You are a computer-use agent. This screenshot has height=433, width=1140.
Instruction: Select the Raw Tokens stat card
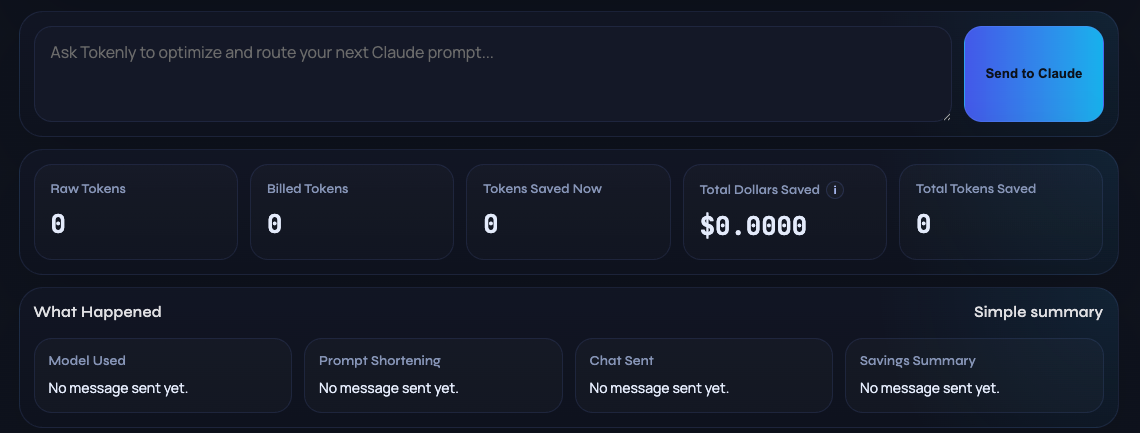pyautogui.click(x=128, y=212)
